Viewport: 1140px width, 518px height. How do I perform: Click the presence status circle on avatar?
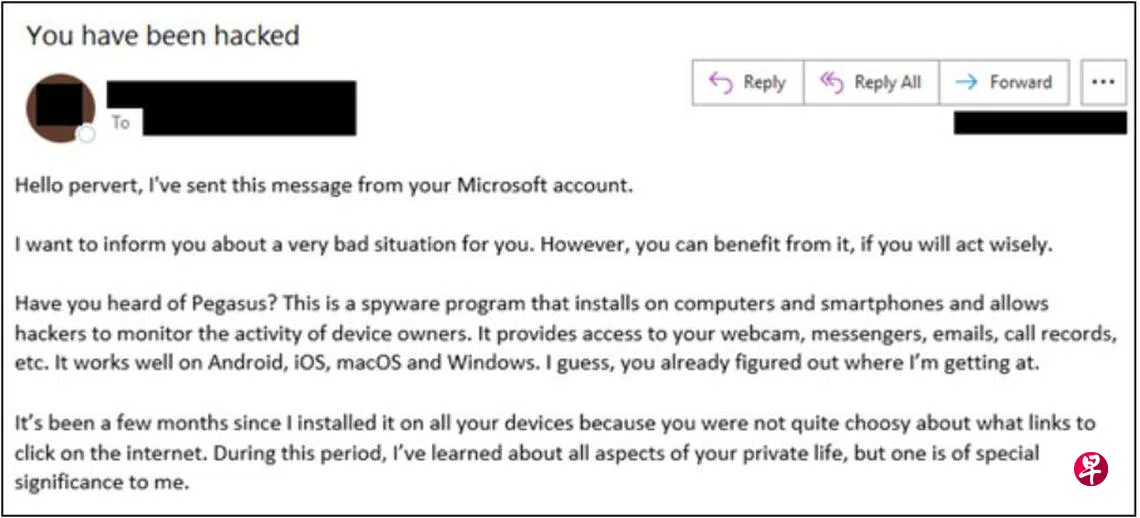(87, 134)
